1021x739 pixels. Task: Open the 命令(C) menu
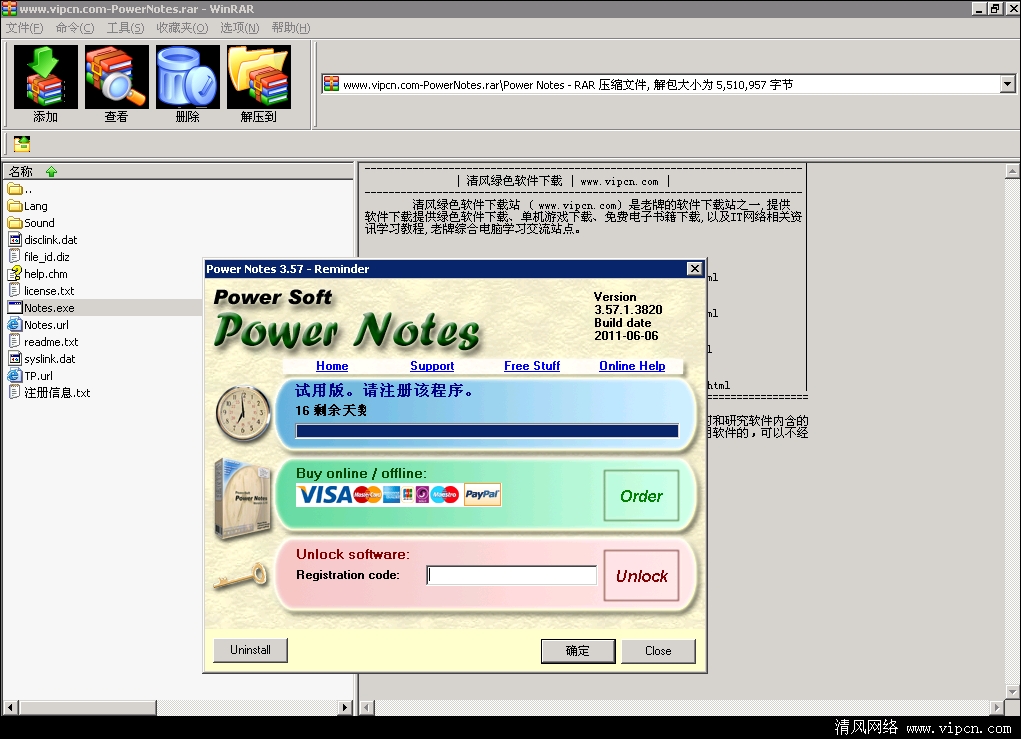pos(75,27)
